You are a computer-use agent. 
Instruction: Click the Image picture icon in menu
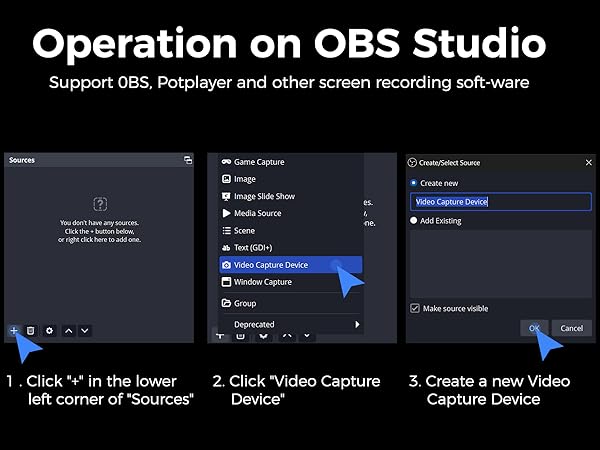pyautogui.click(x=227, y=179)
